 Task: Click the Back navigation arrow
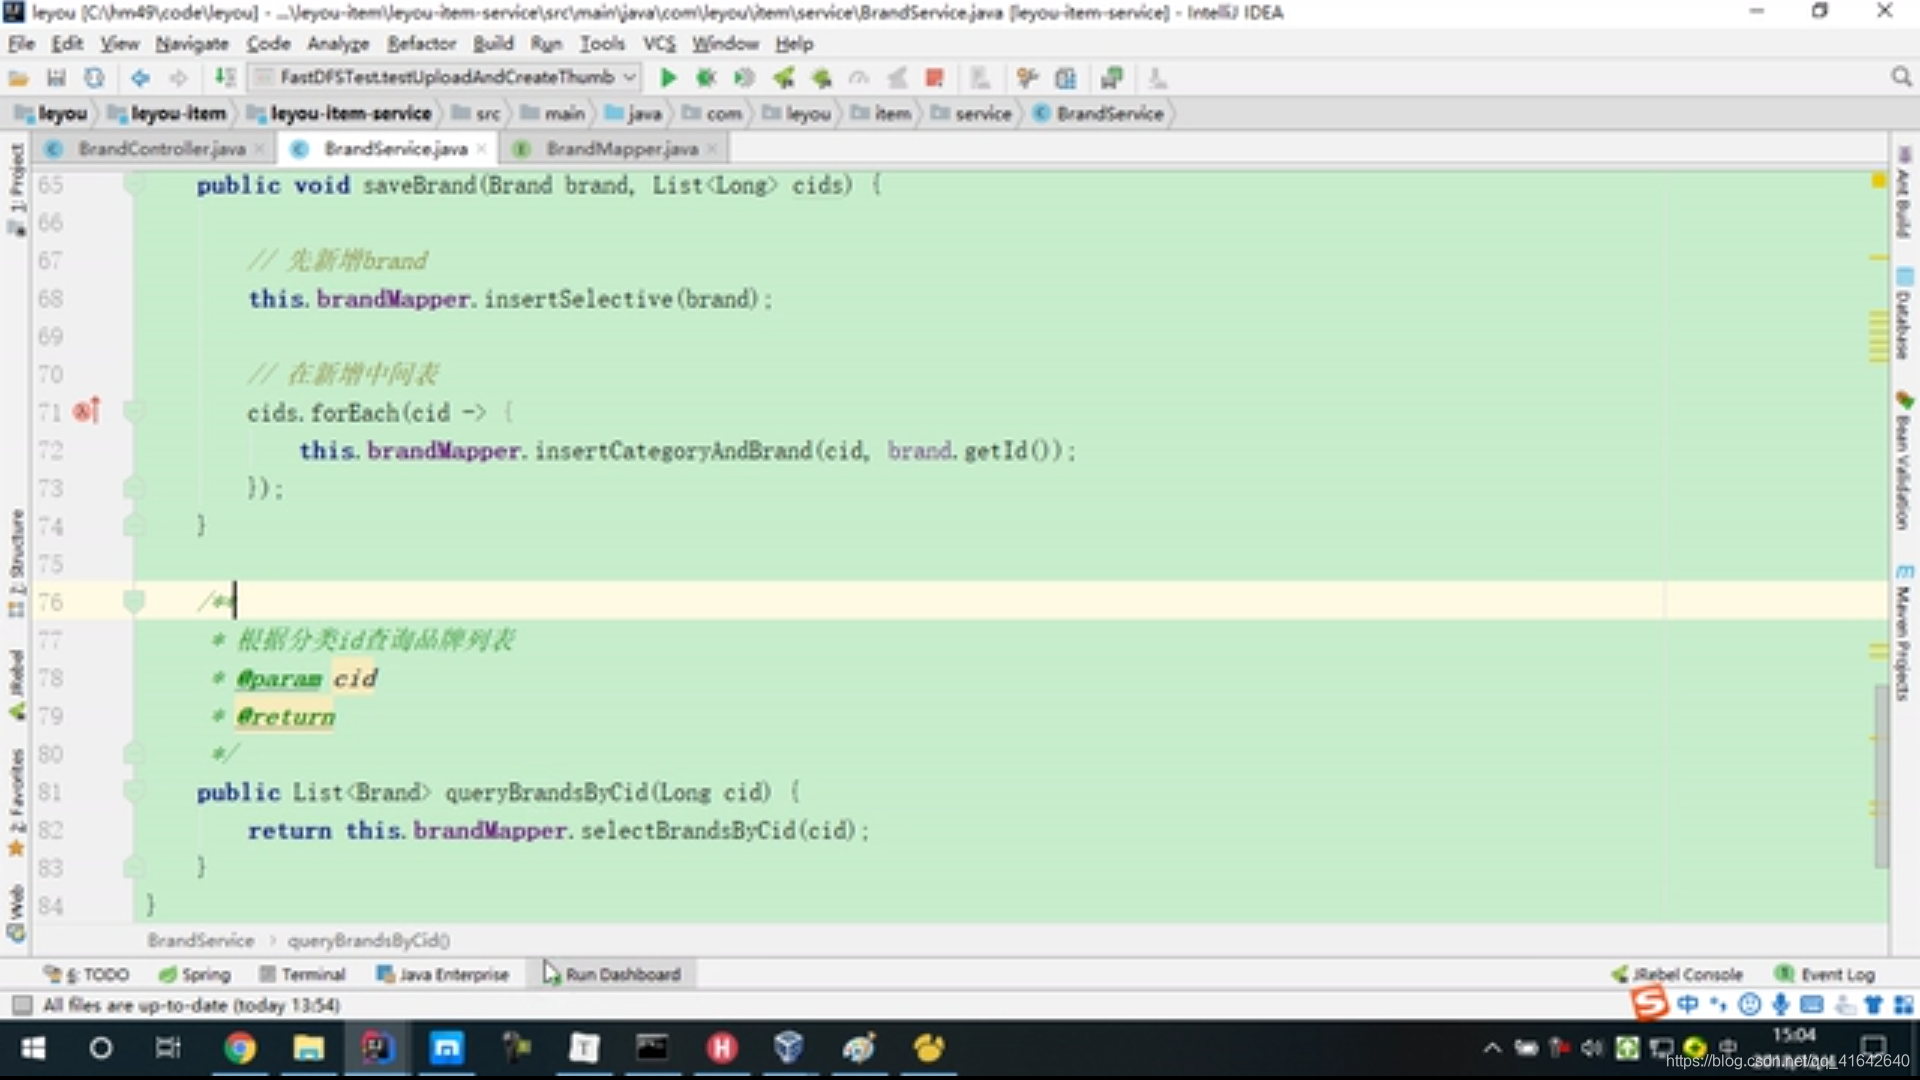(x=140, y=77)
